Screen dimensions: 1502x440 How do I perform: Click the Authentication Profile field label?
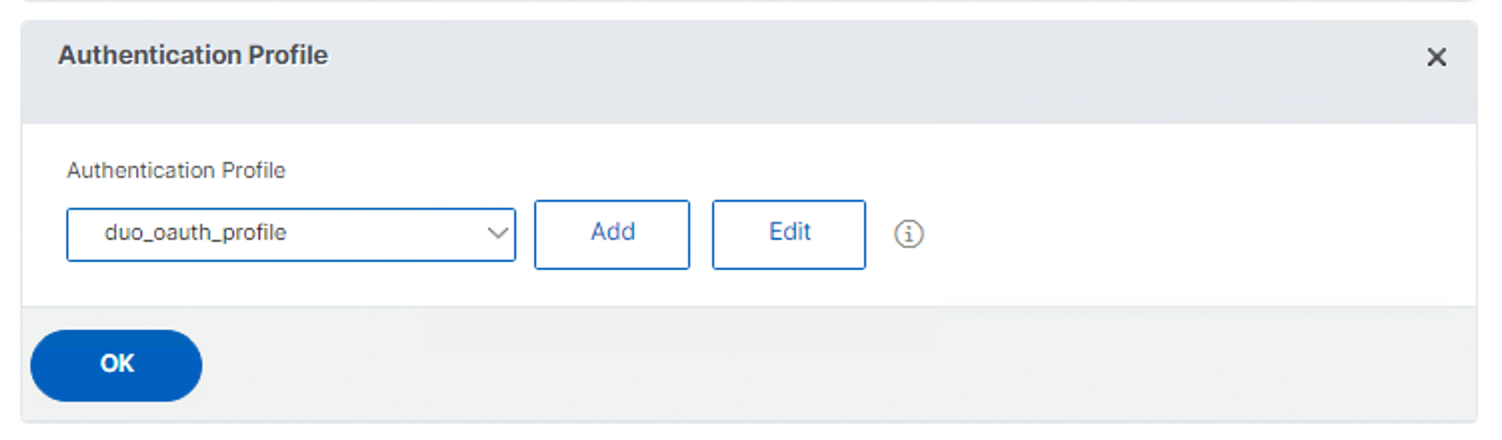pos(176,171)
